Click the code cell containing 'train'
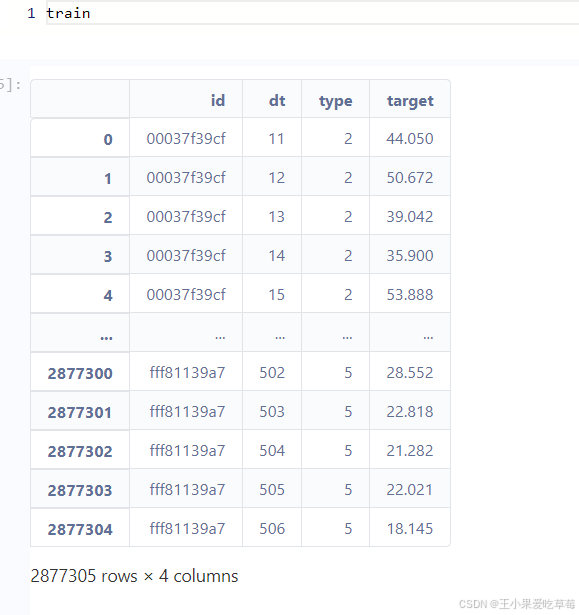The height and width of the screenshot is (615, 579). click(312, 13)
